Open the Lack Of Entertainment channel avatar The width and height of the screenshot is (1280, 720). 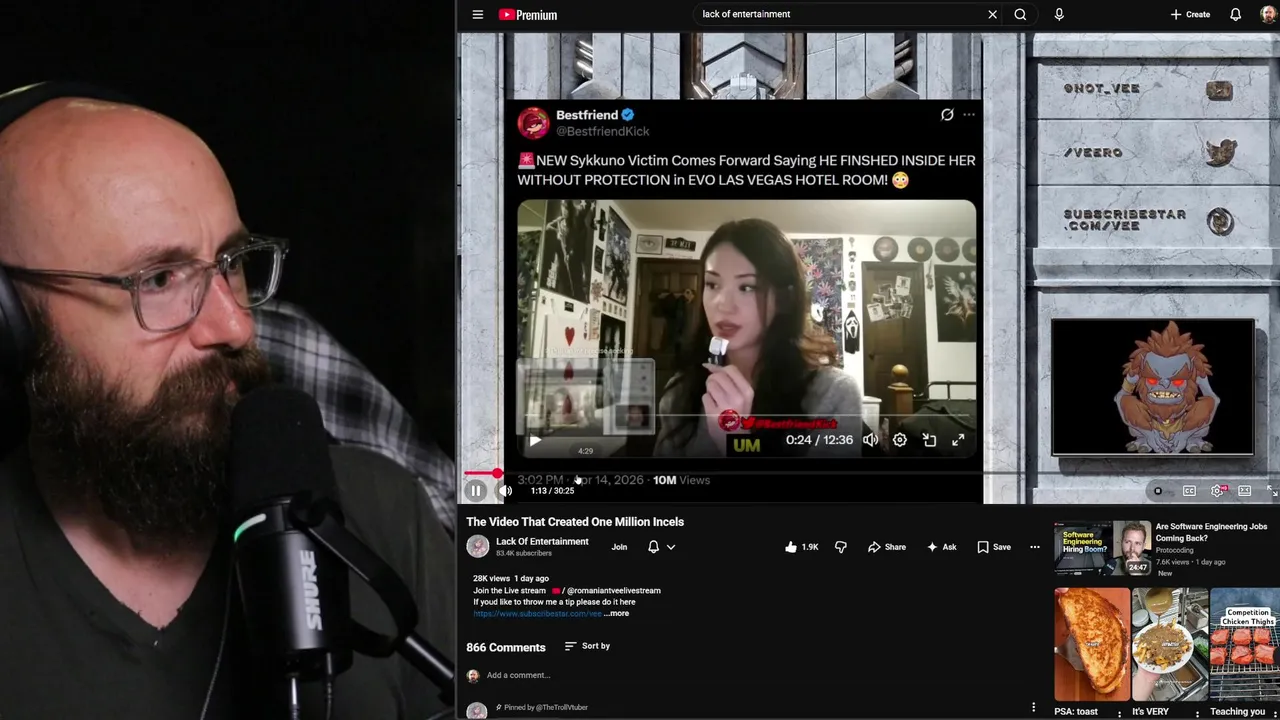click(x=478, y=546)
